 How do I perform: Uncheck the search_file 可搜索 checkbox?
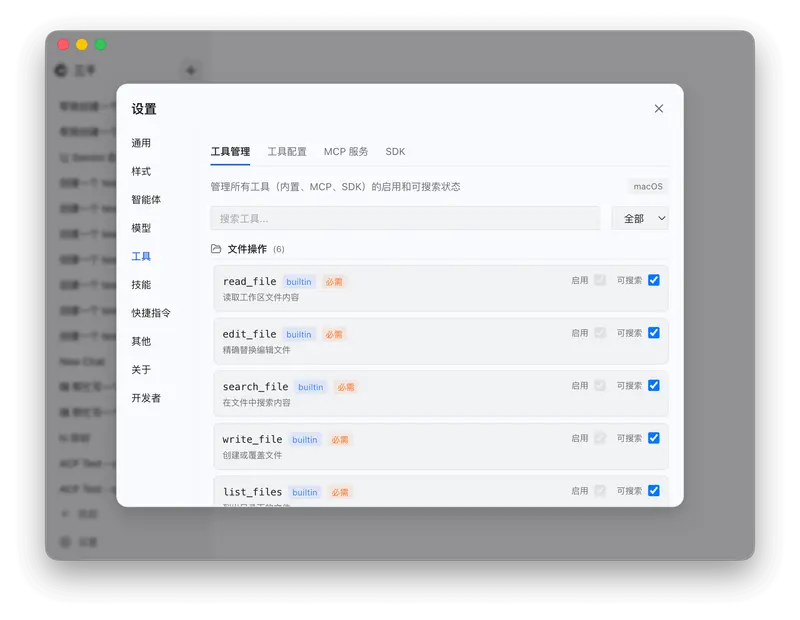tap(655, 385)
